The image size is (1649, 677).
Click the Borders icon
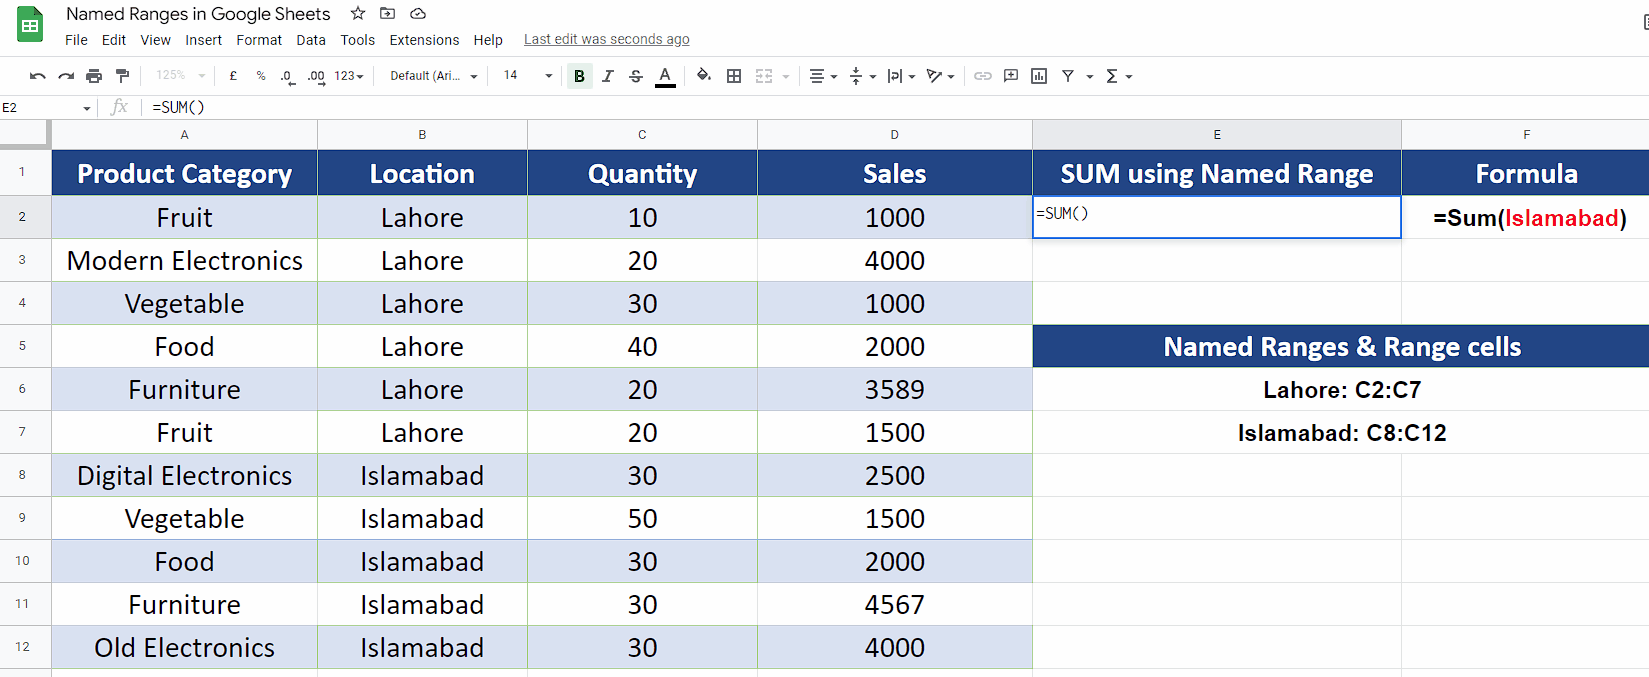coord(734,76)
